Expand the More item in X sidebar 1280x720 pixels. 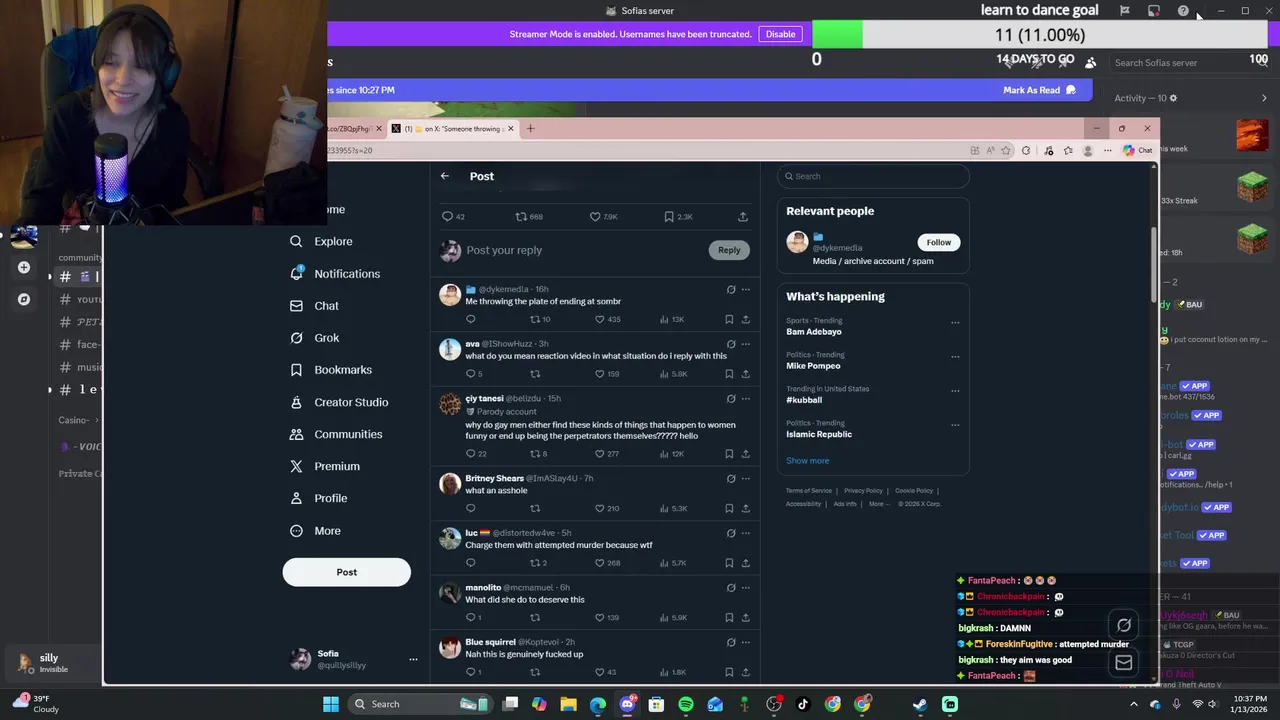tap(316, 531)
